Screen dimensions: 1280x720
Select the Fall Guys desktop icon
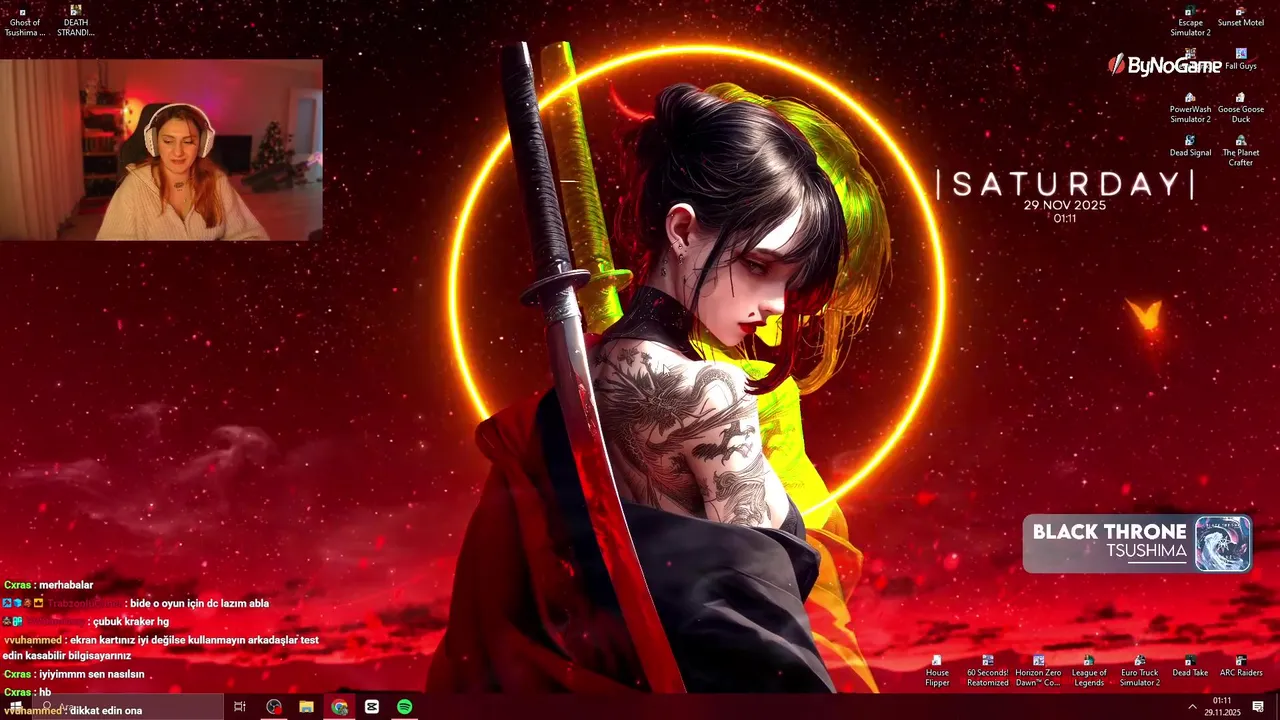click(1241, 60)
